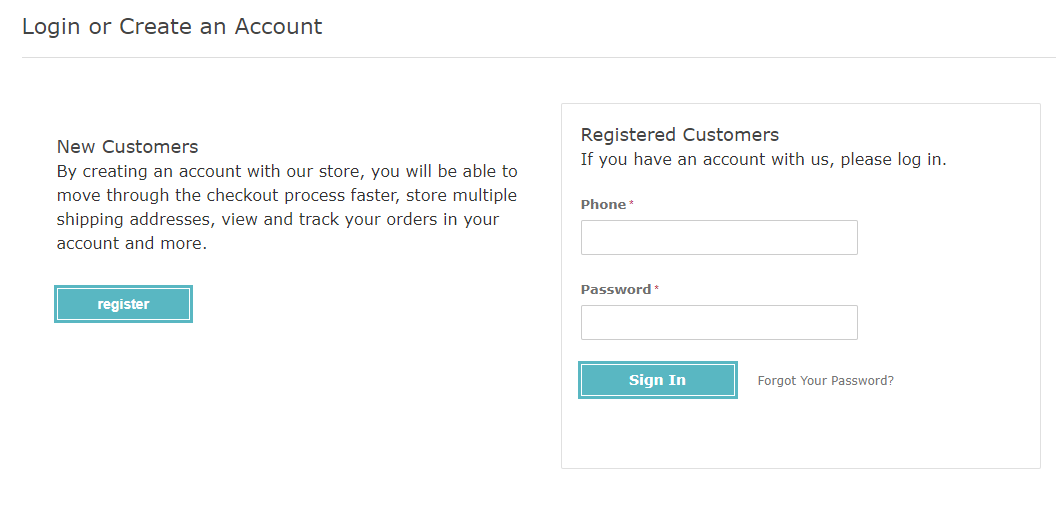1056x514 pixels.
Task: Click the 'account and more.' text line
Action: tap(132, 243)
